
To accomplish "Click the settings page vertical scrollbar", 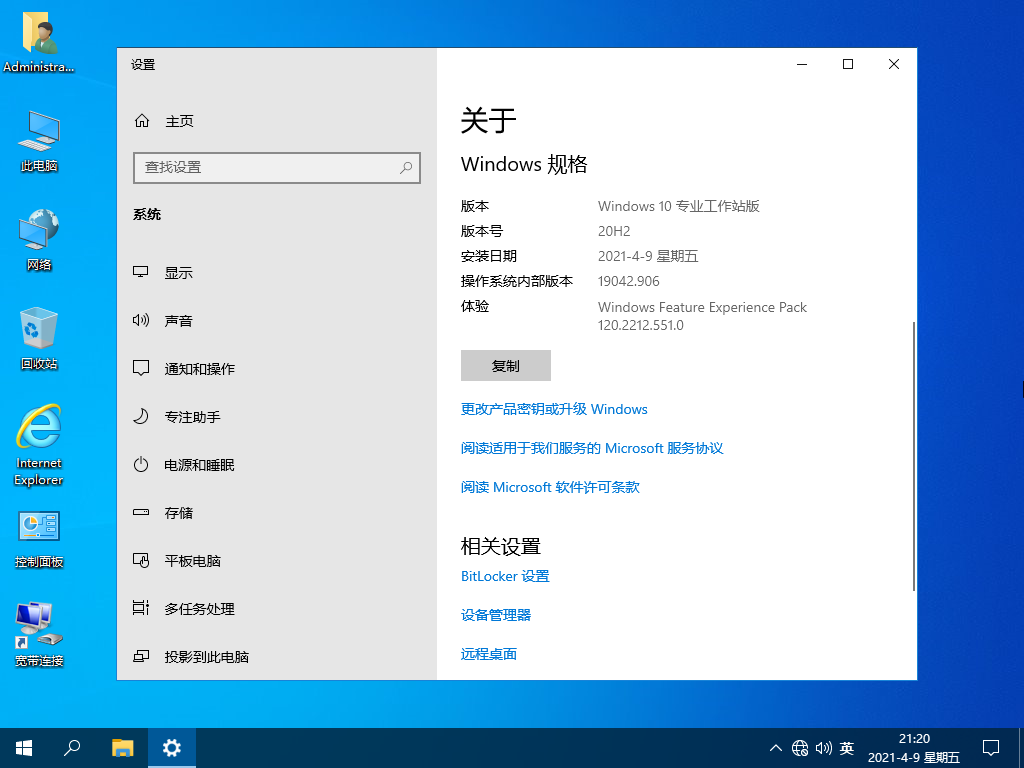I will pos(913,456).
